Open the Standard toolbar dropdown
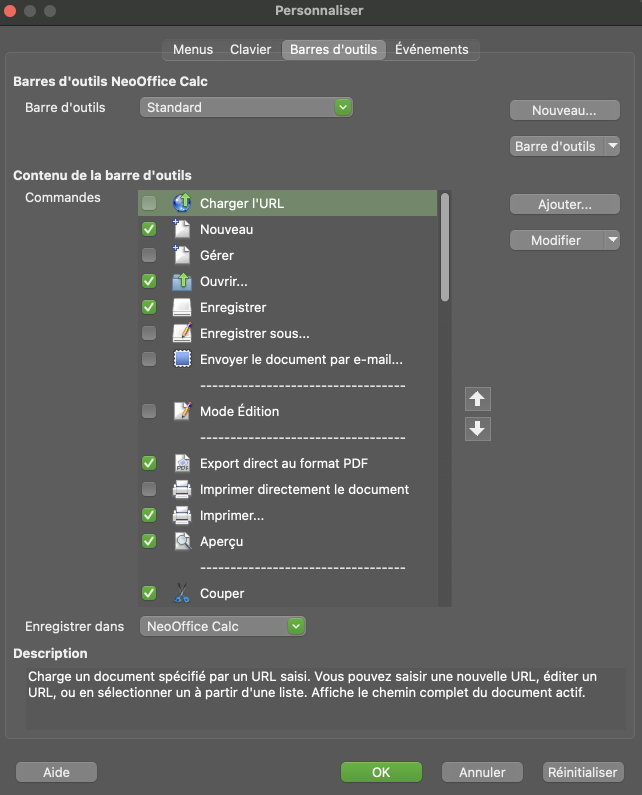This screenshot has height=795, width=642. [246, 107]
